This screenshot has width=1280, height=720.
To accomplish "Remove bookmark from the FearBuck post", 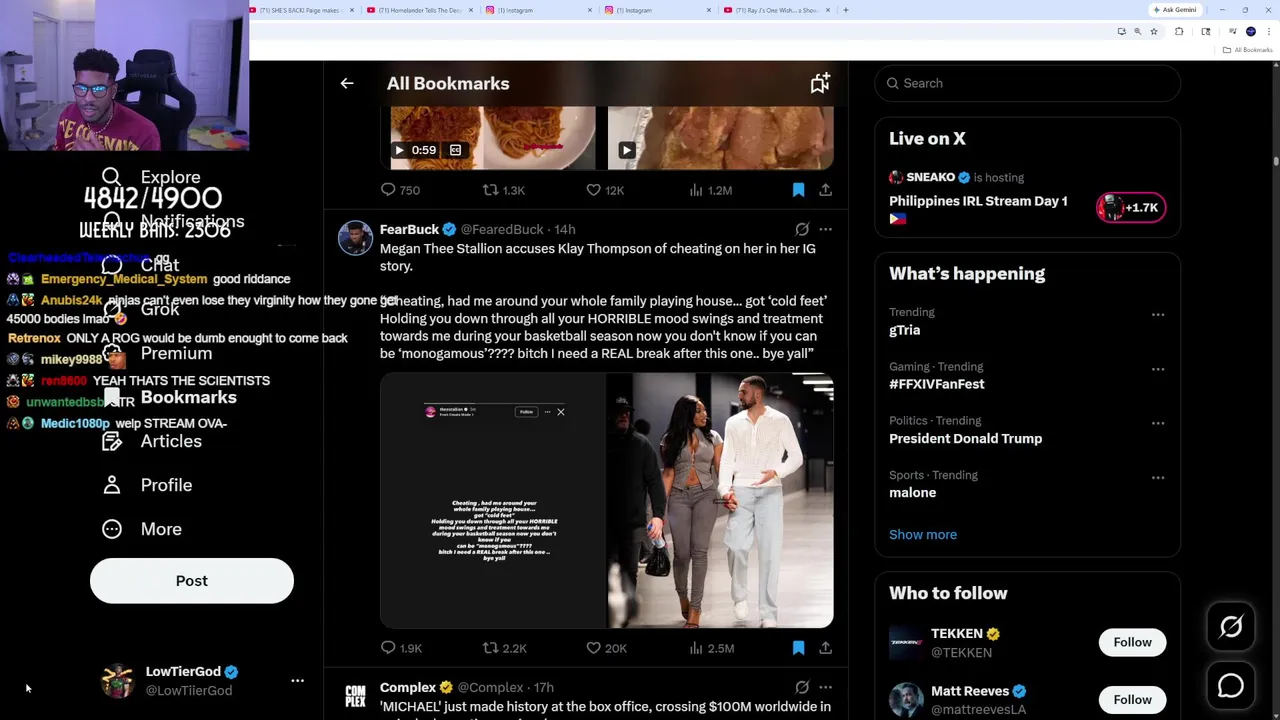I will [x=798, y=648].
